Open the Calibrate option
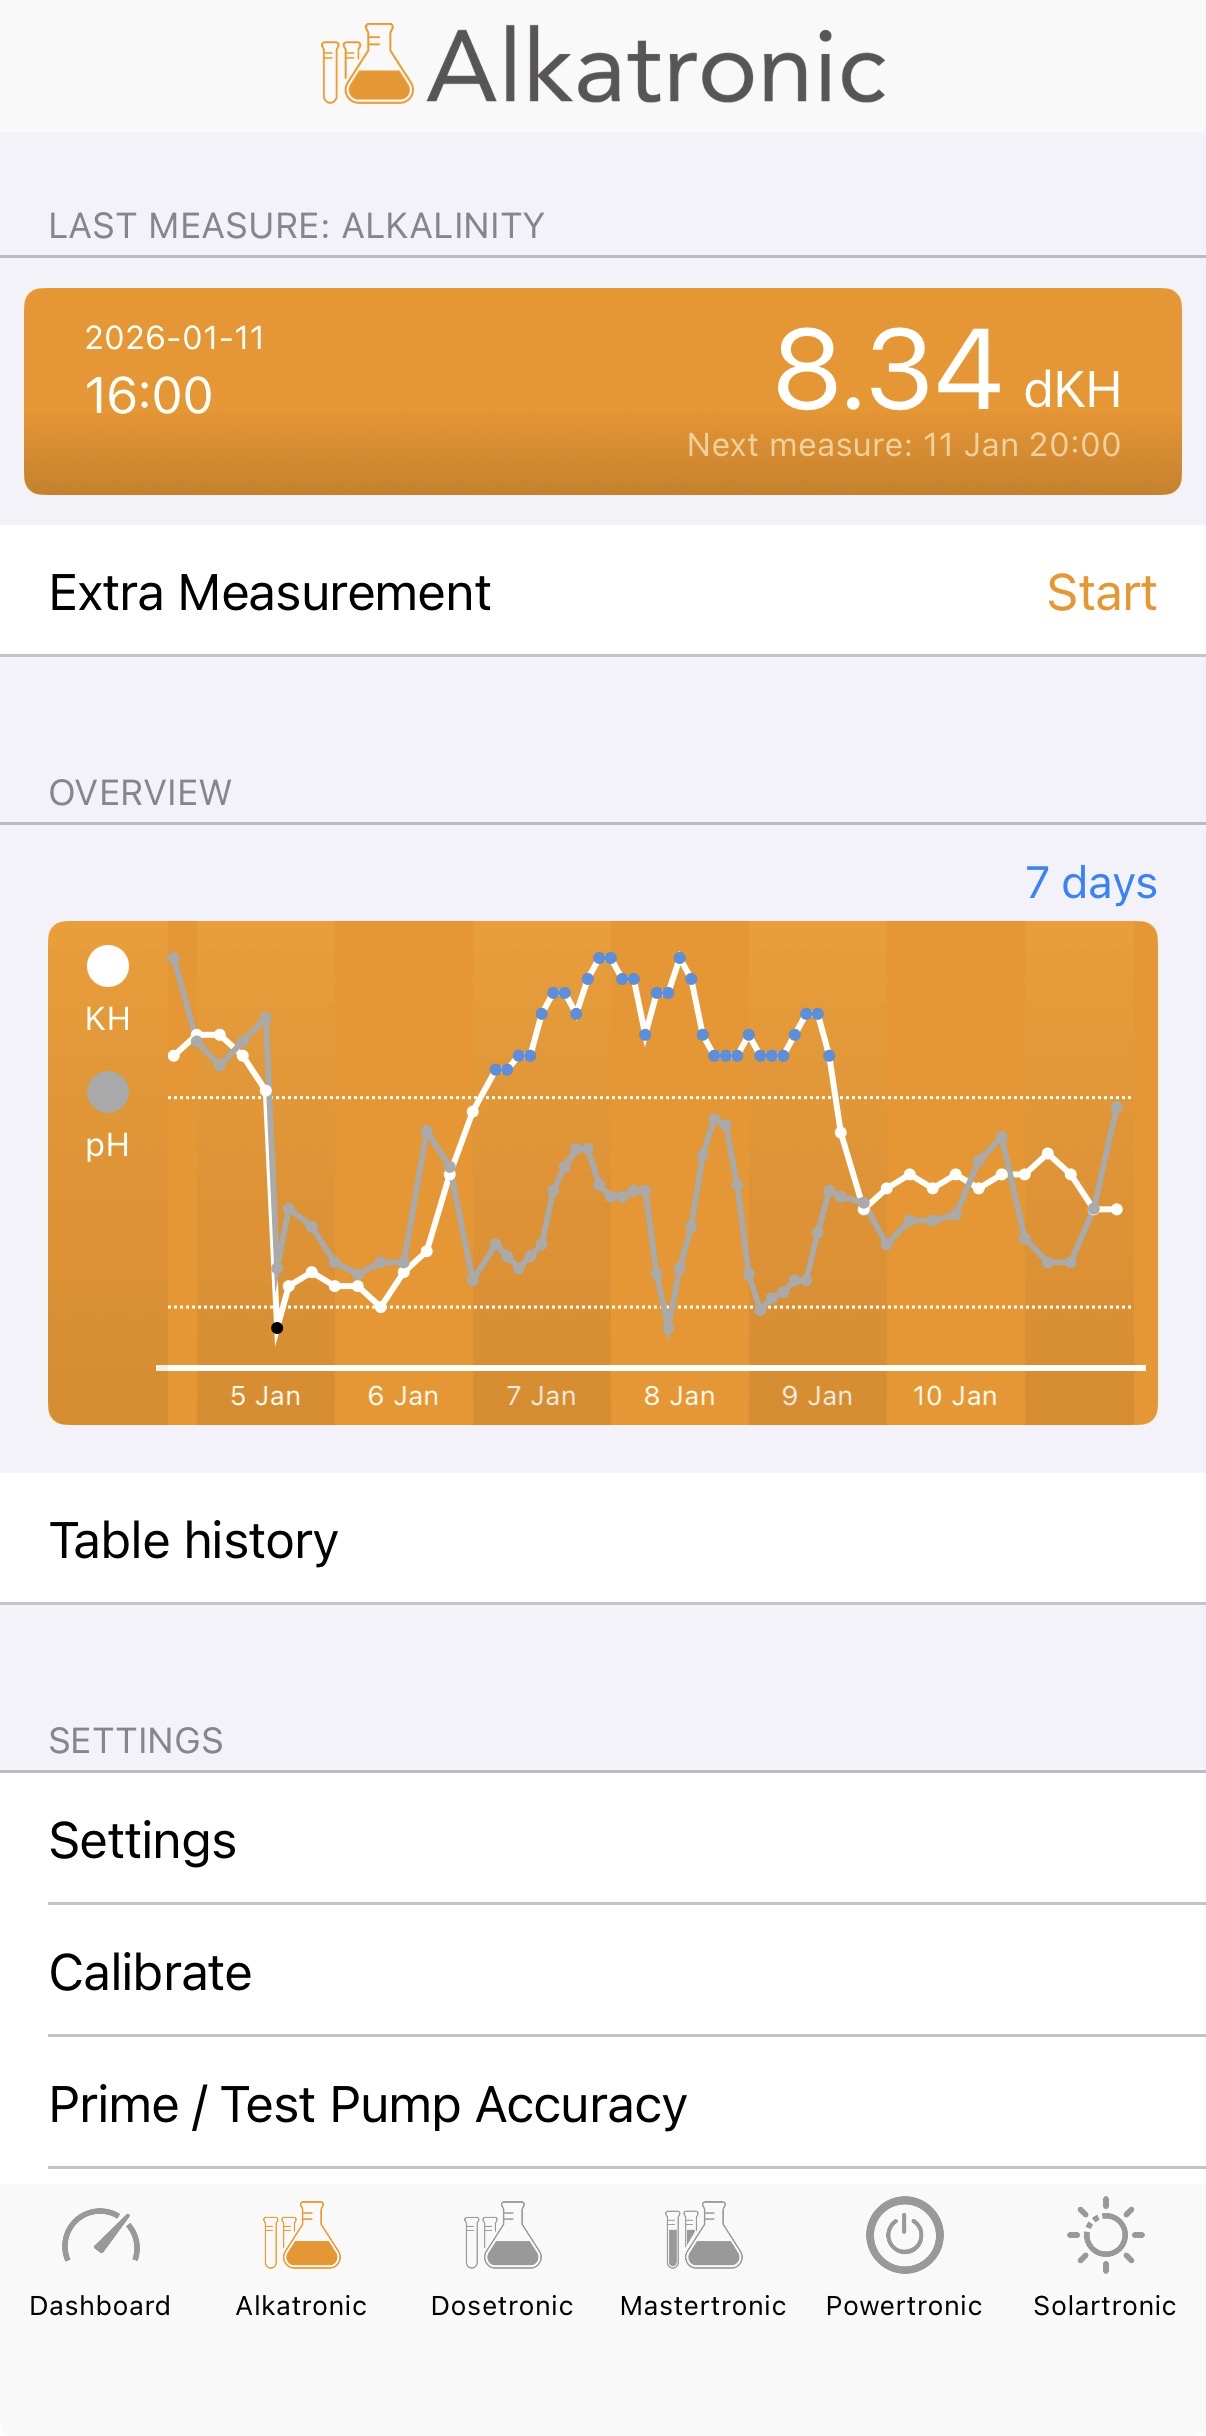1206x2436 pixels. point(603,1973)
